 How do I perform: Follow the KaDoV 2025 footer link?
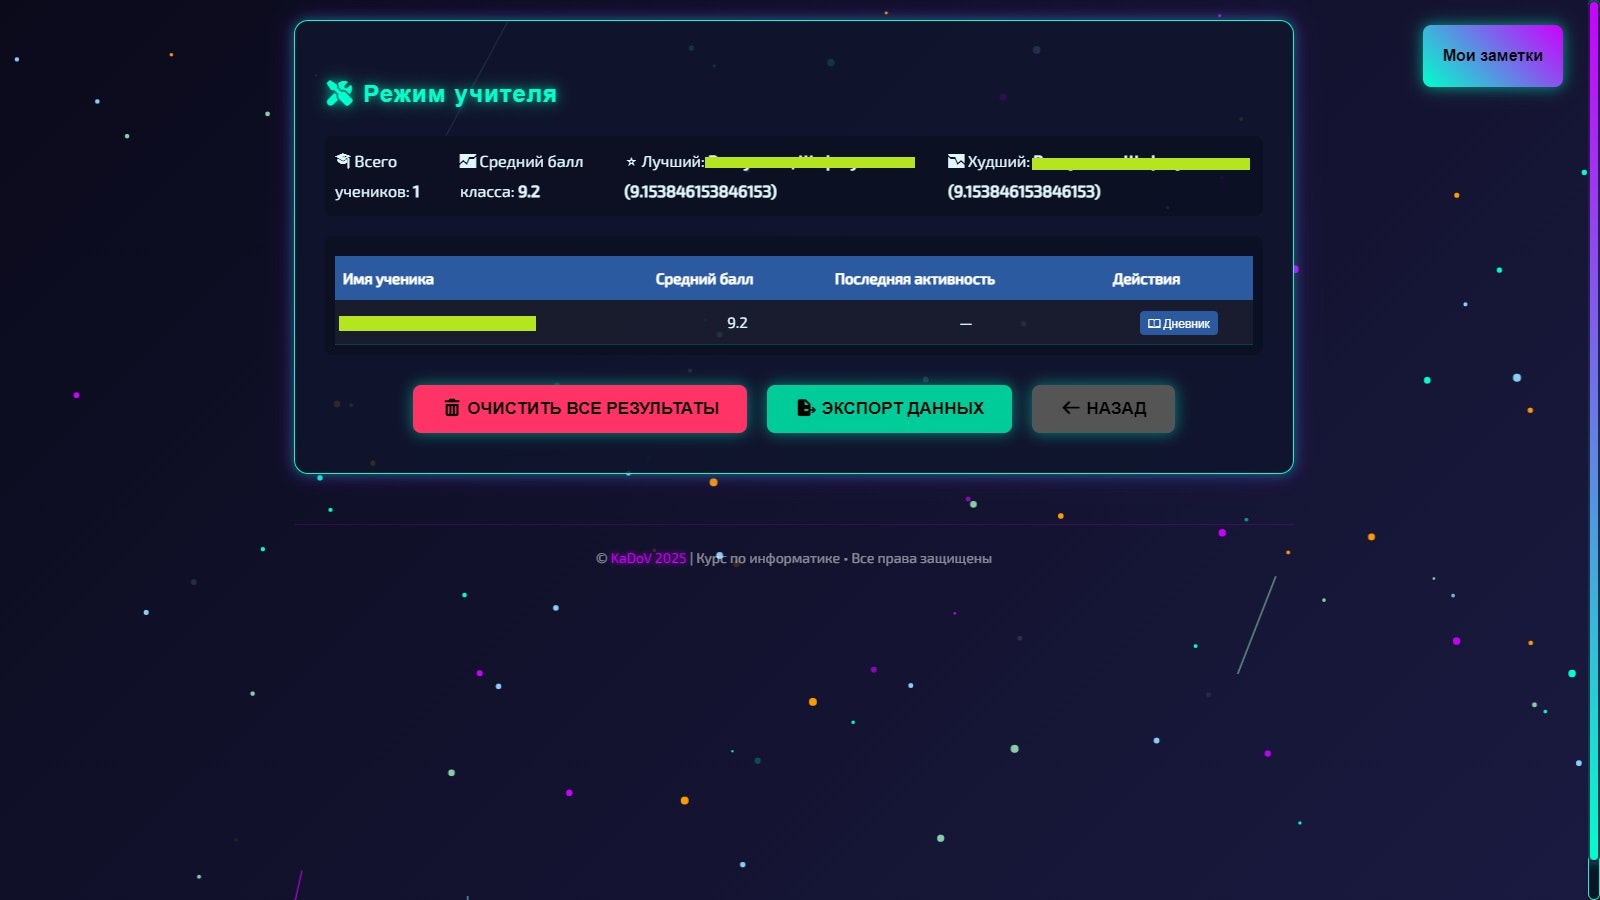tap(648, 558)
